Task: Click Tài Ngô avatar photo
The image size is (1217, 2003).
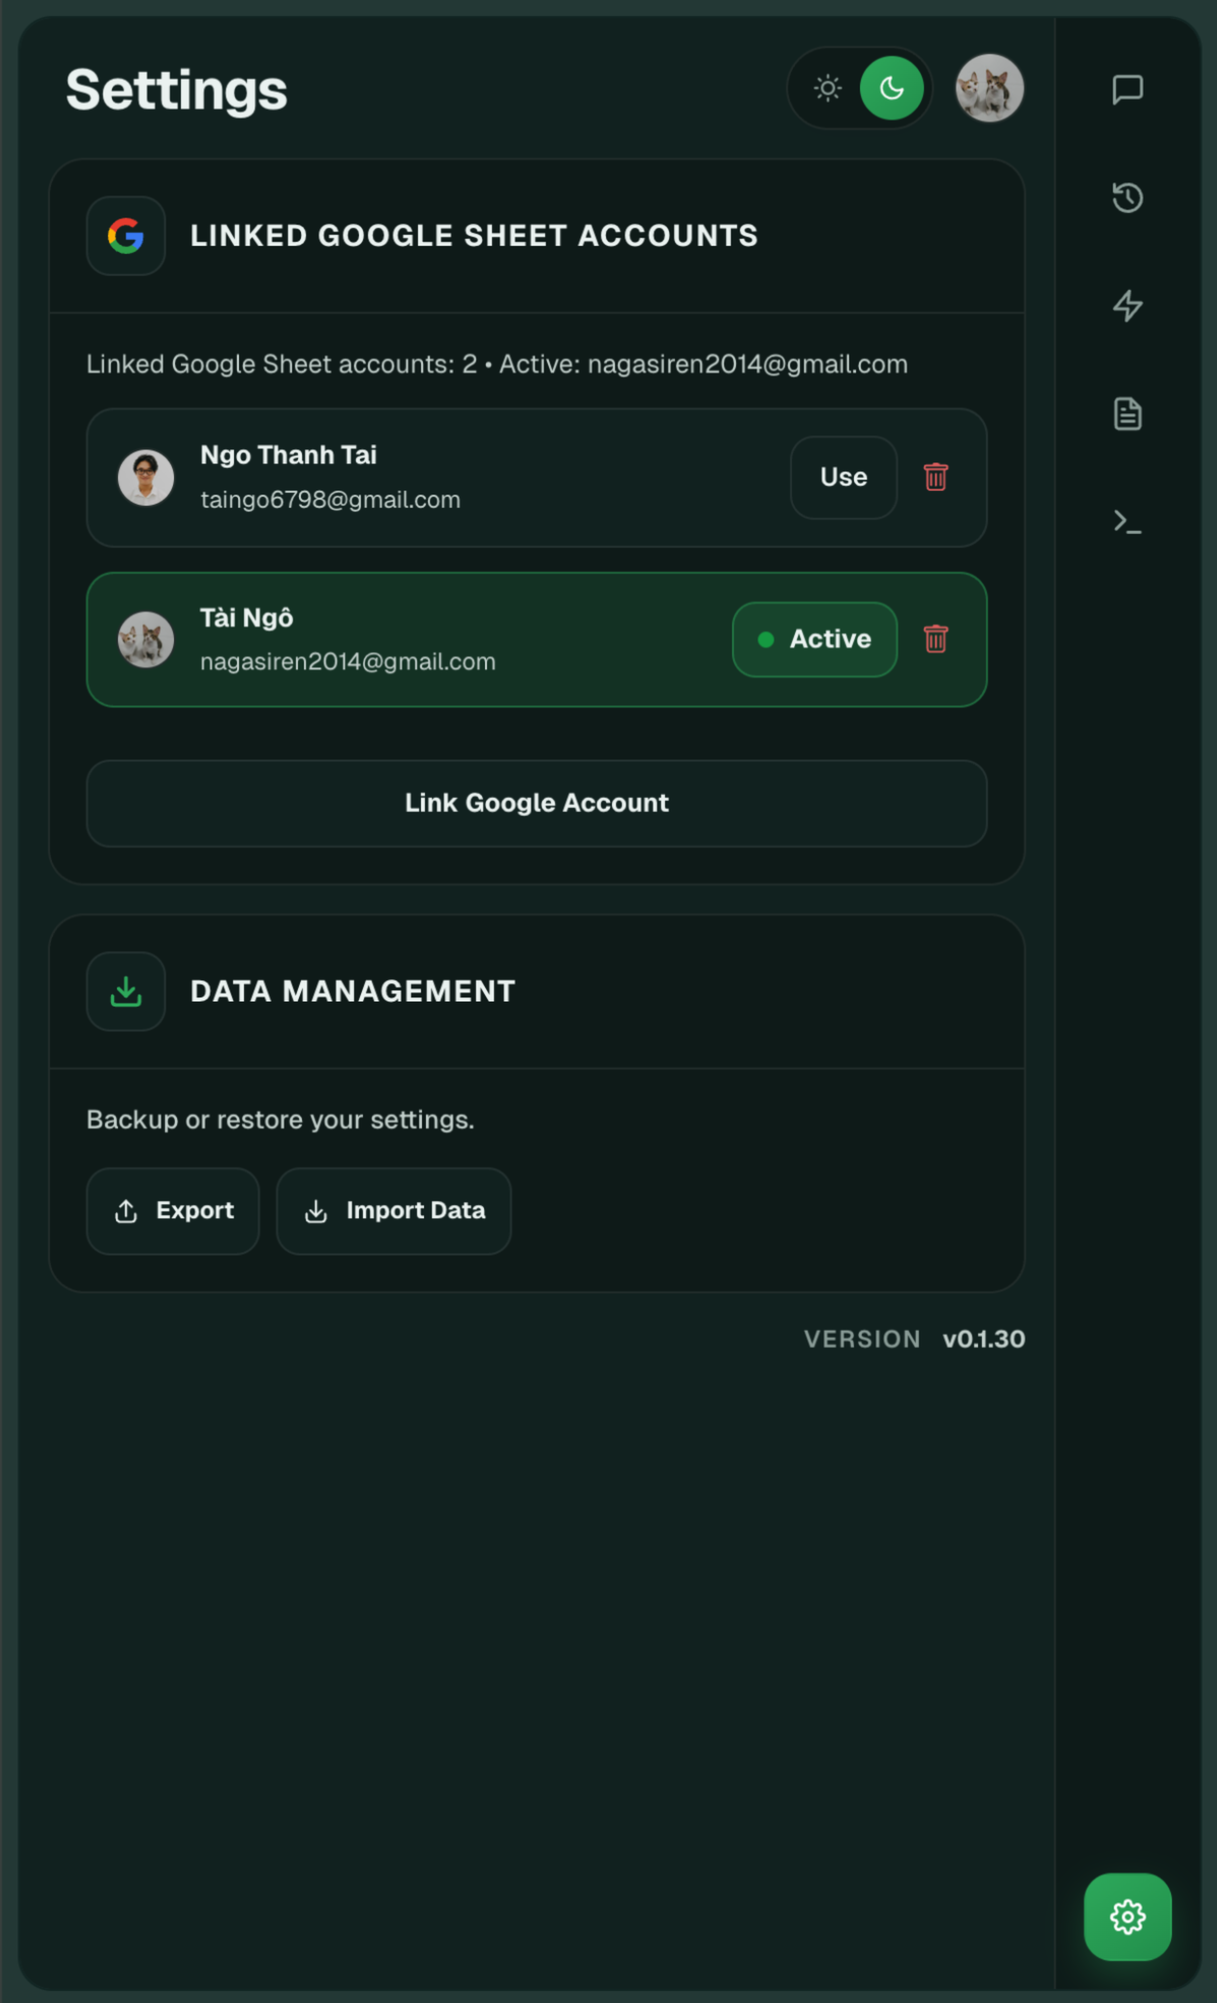Action: pos(146,639)
